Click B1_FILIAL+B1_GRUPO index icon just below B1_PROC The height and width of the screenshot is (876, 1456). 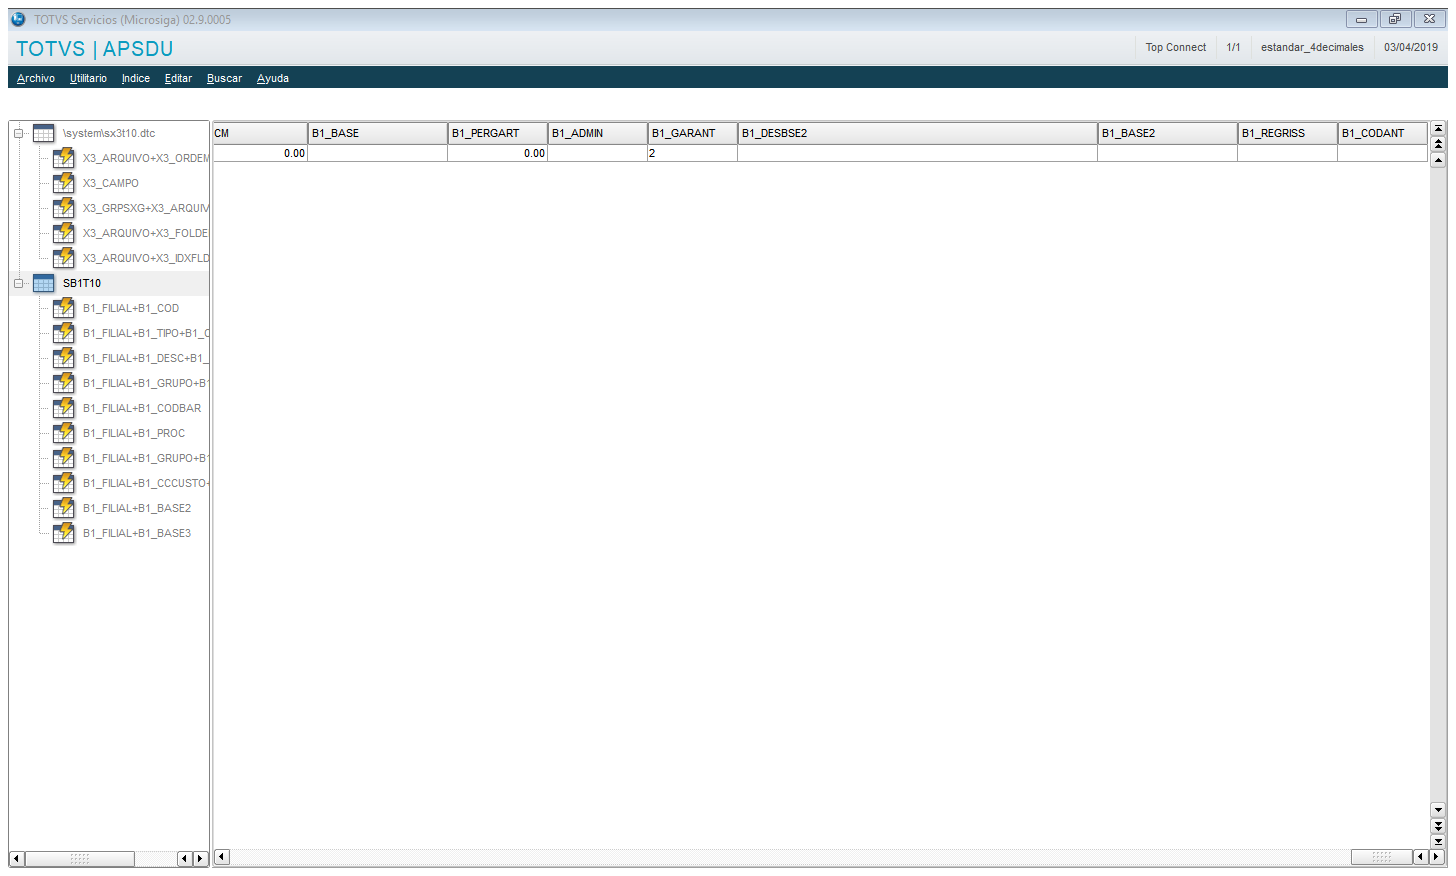pyautogui.click(x=64, y=458)
